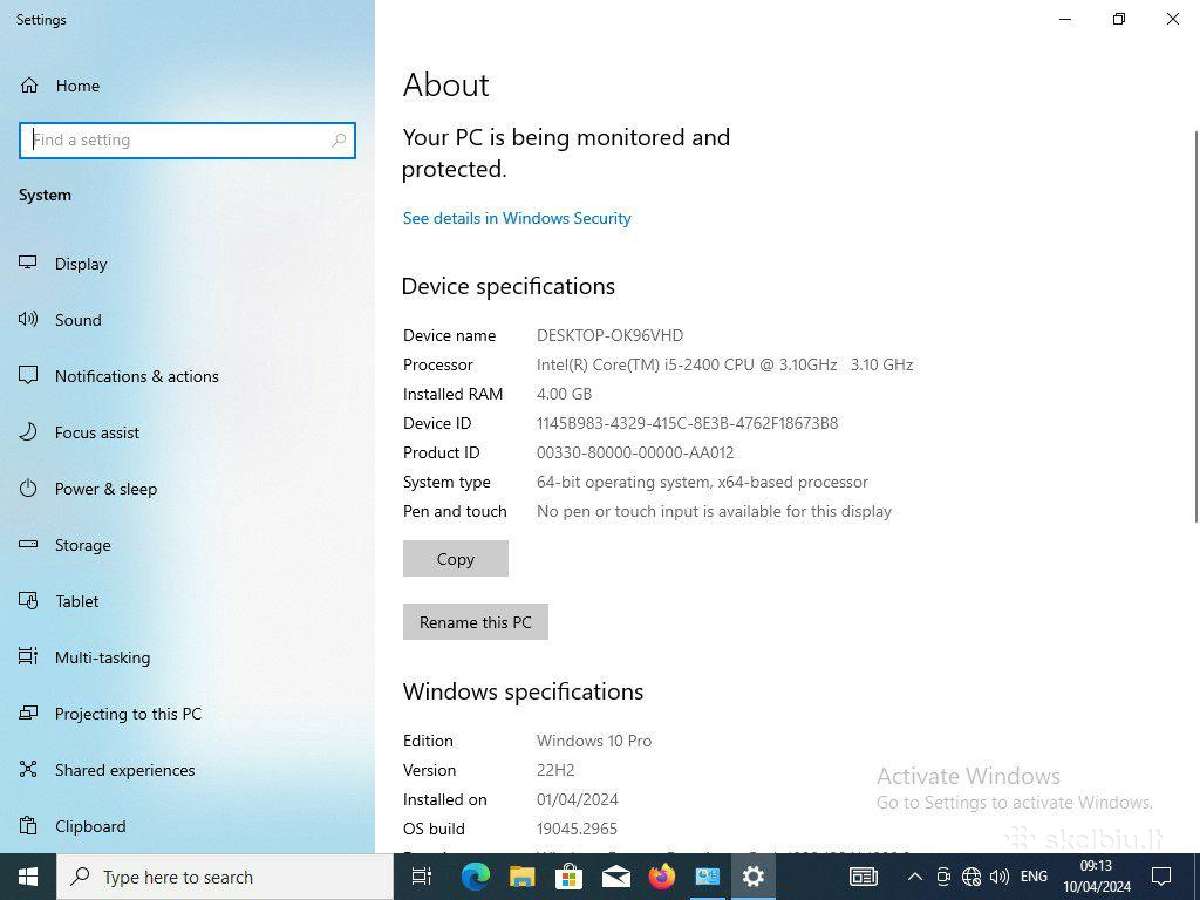Click the Type here to search box

pyautogui.click(x=225, y=877)
